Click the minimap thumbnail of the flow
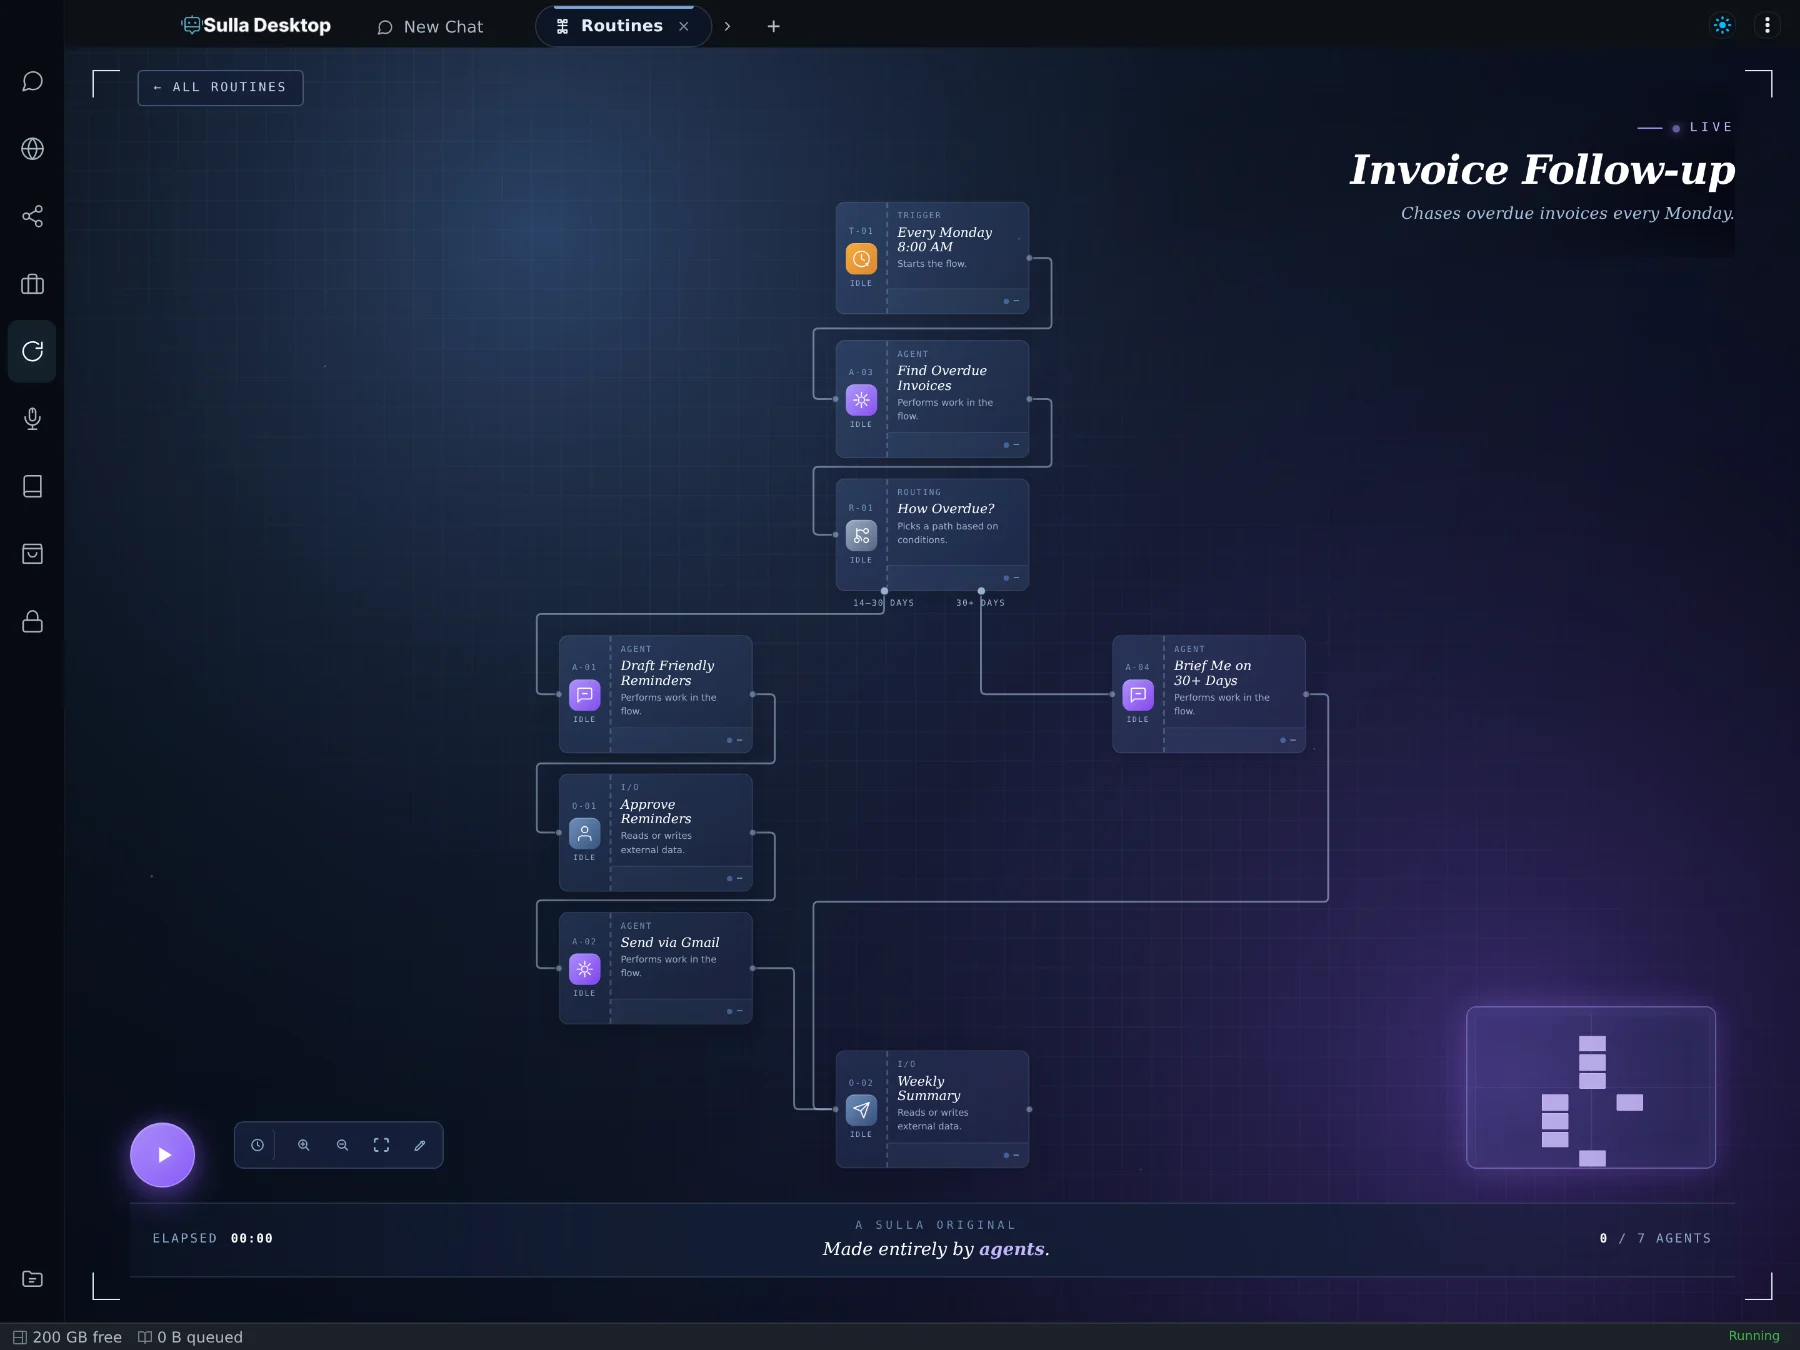 pos(1591,1087)
